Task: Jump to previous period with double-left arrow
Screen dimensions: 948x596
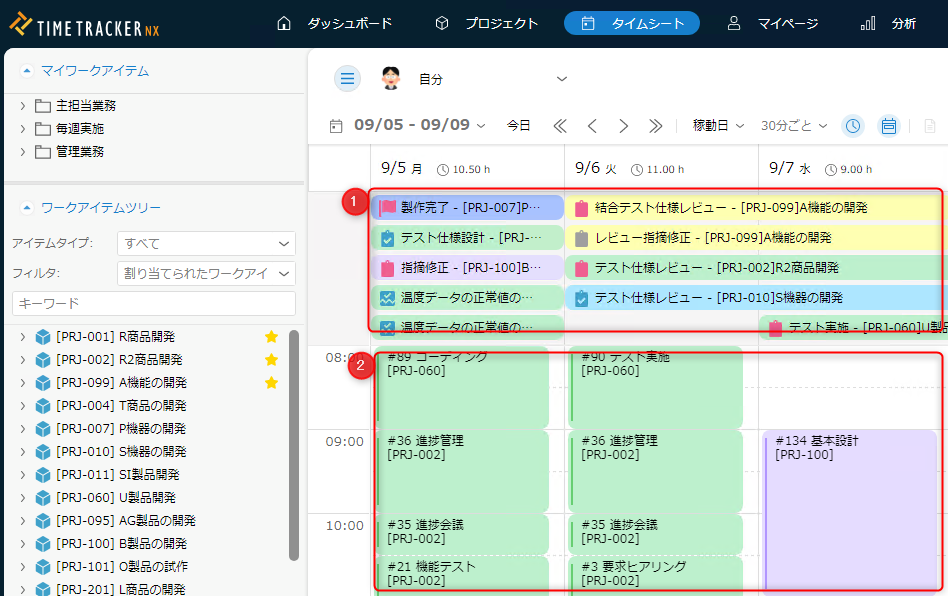Action: click(x=560, y=126)
